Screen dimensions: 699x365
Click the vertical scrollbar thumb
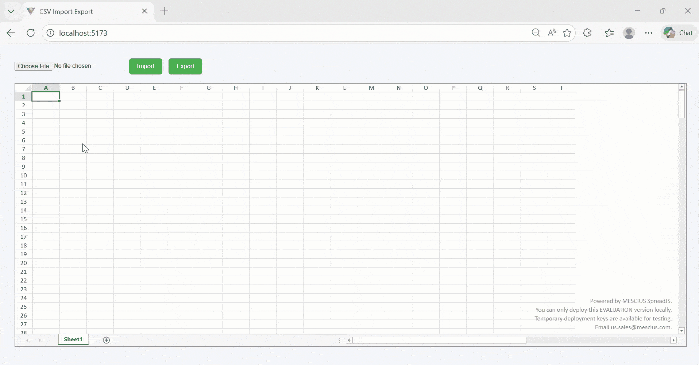(x=682, y=104)
